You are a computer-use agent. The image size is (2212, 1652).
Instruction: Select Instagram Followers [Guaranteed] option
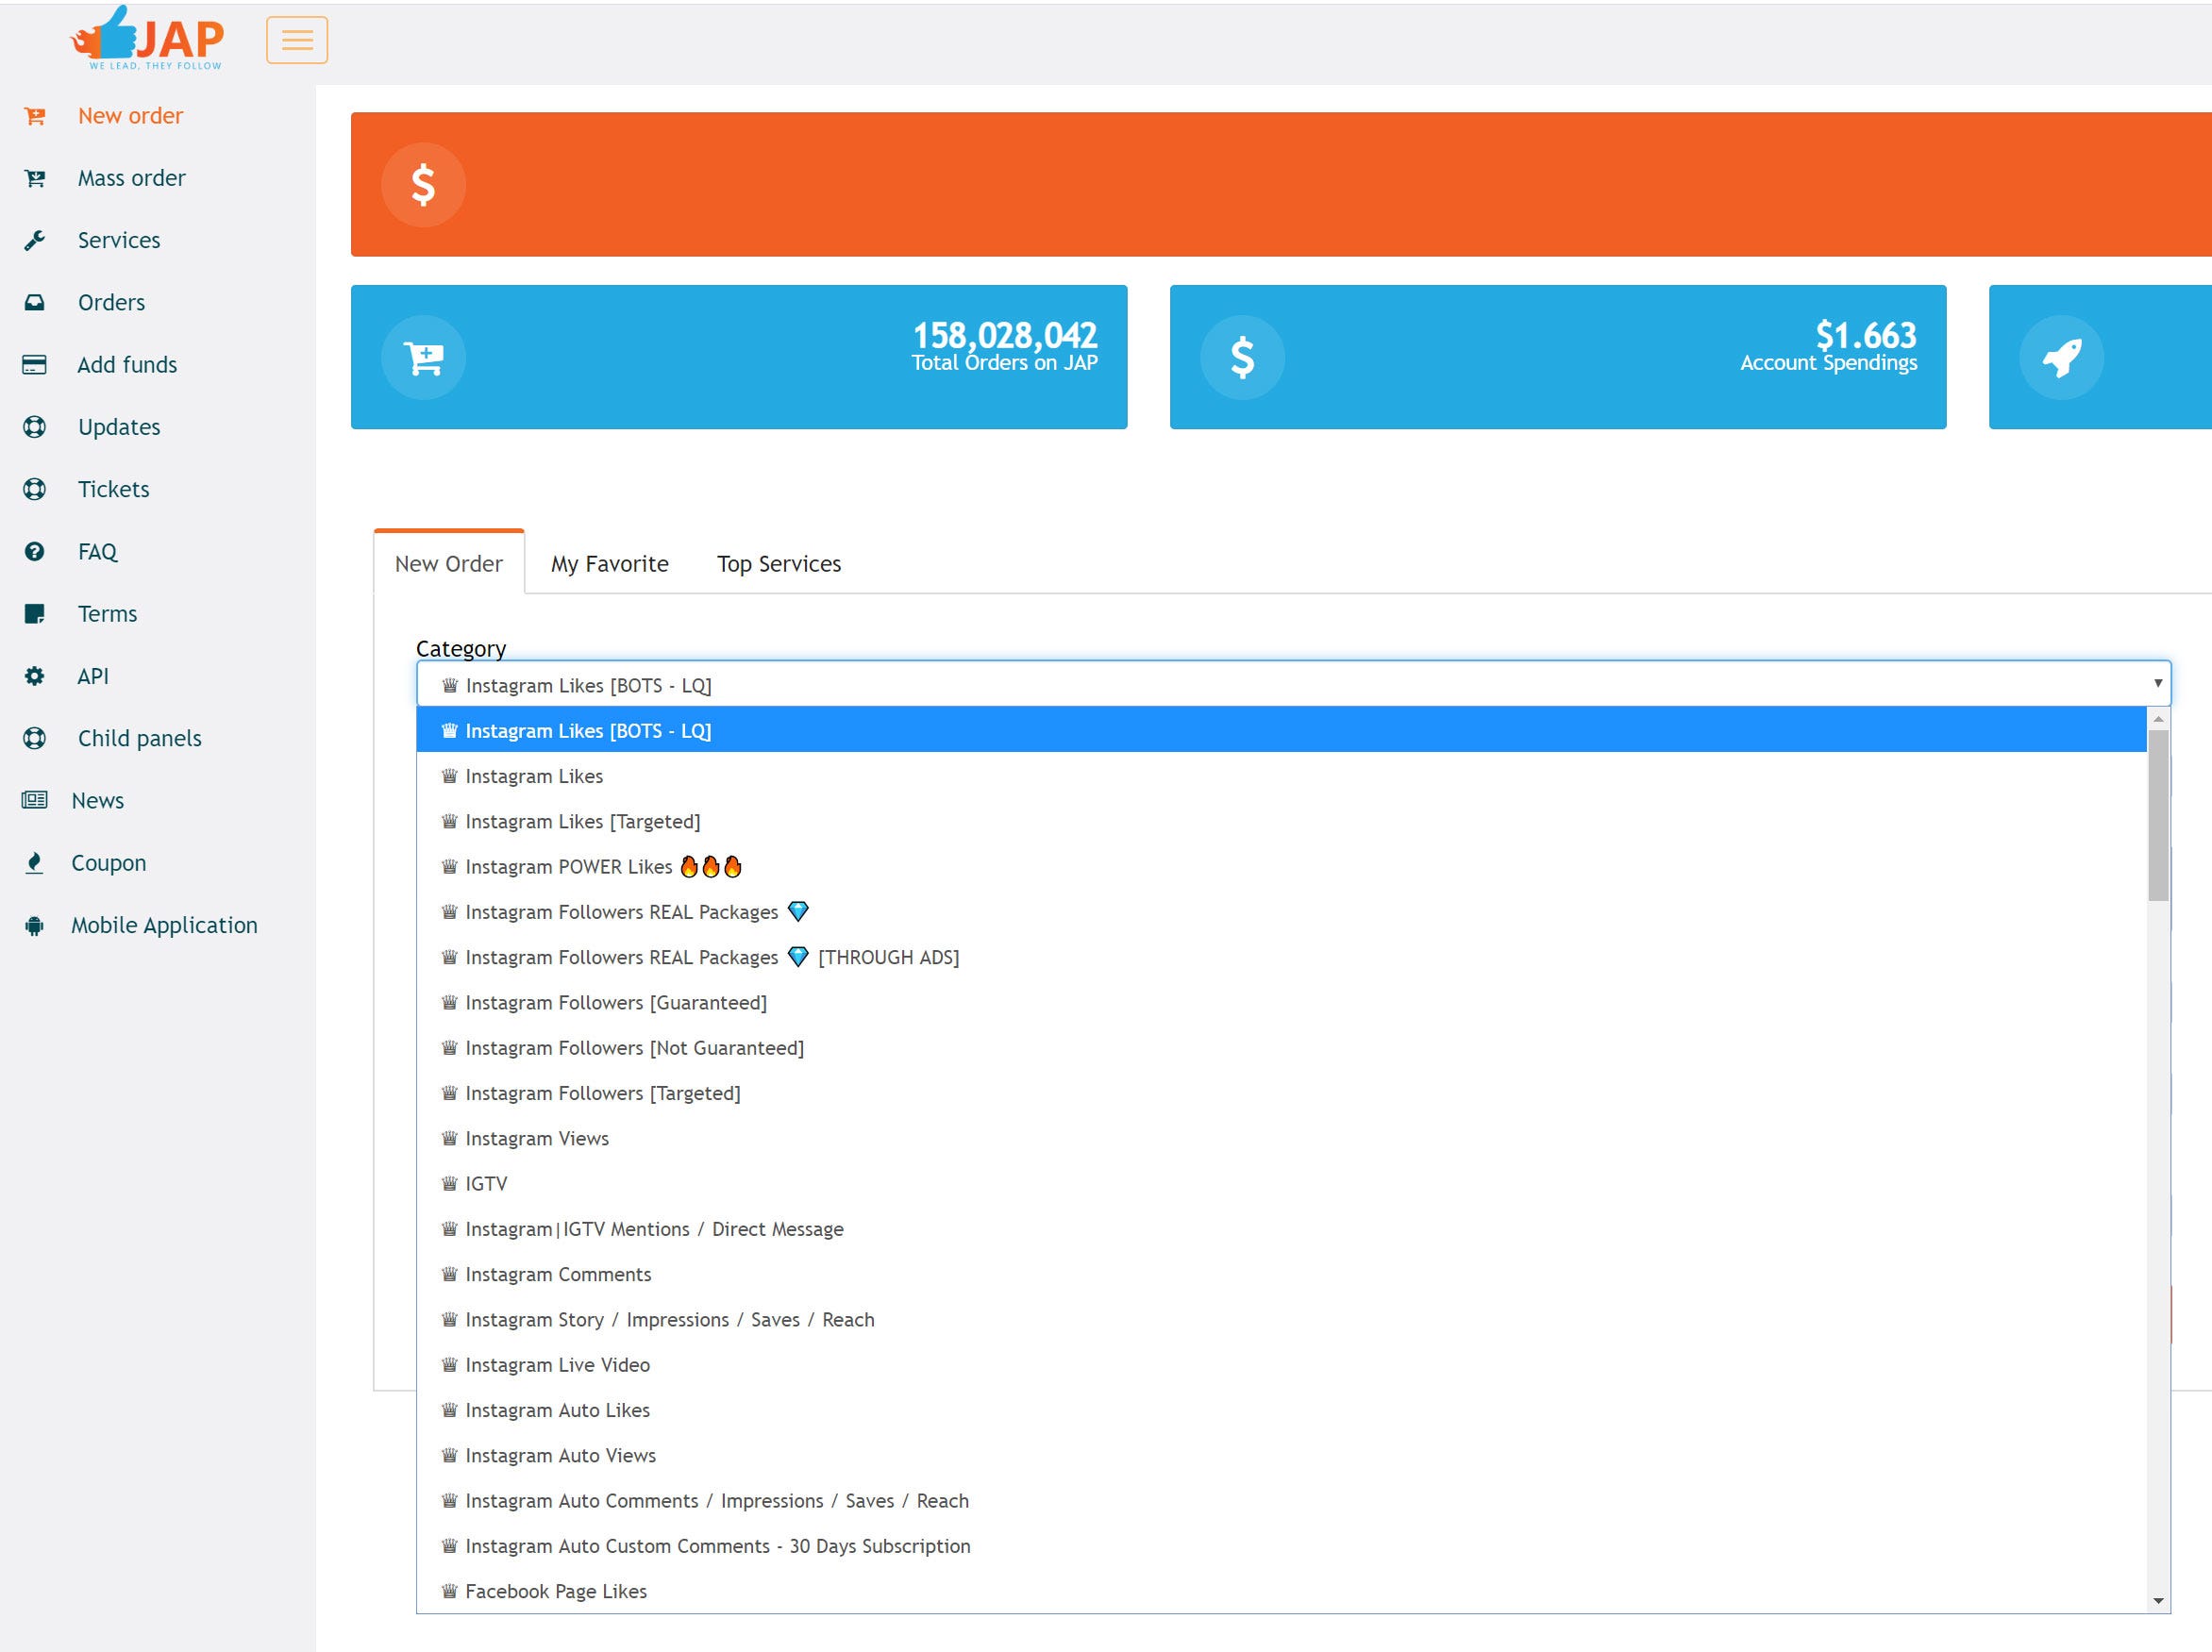[1282, 1002]
